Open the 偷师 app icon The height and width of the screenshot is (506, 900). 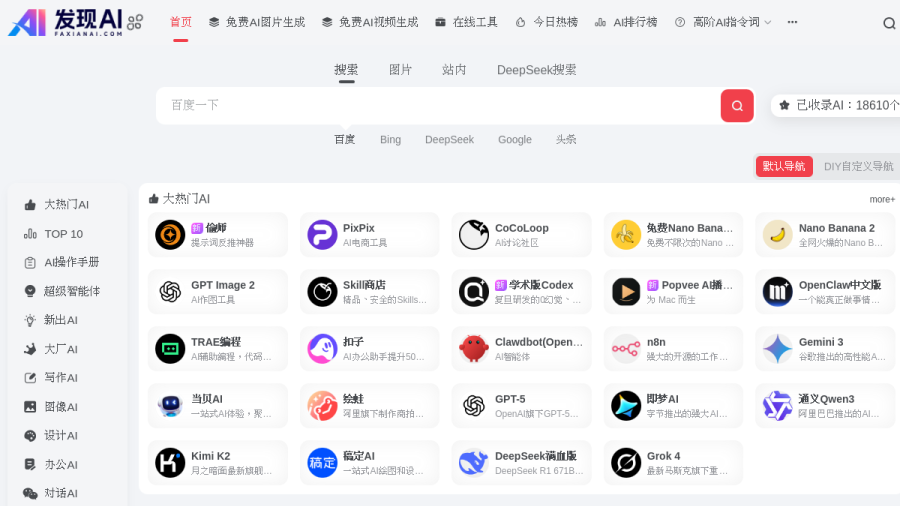[170, 234]
